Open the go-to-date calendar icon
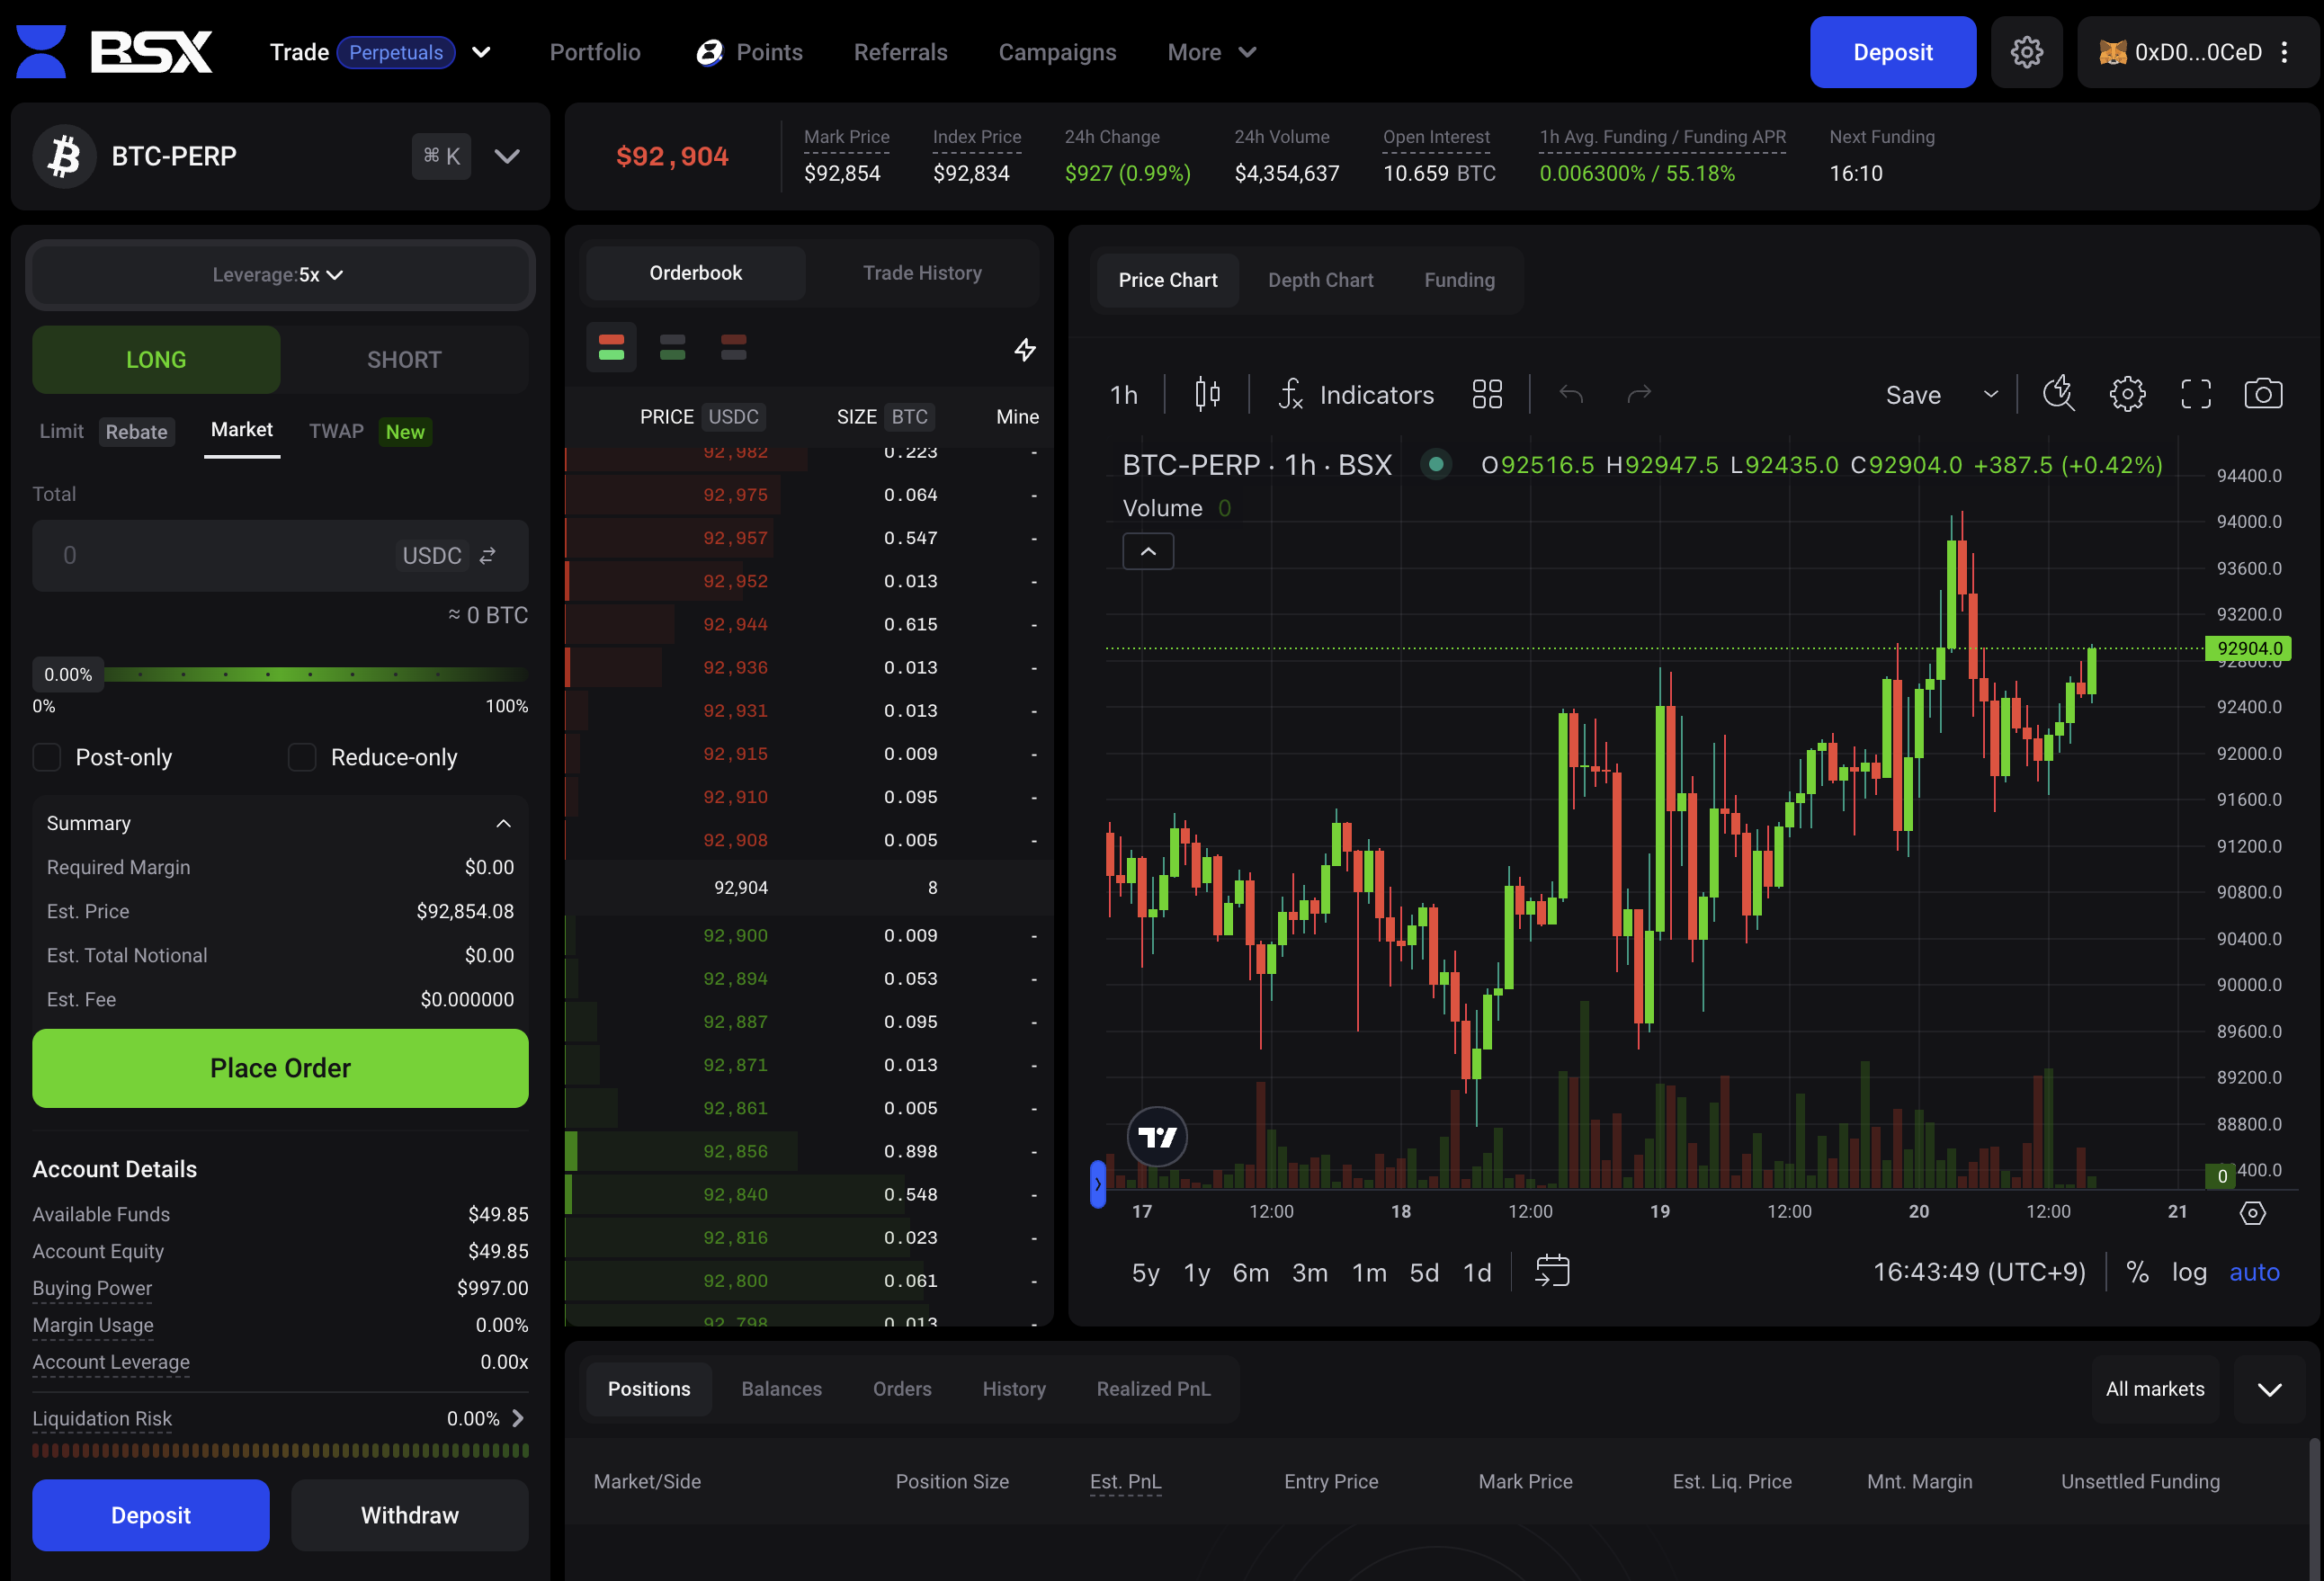2324x1581 pixels. tap(1552, 1271)
